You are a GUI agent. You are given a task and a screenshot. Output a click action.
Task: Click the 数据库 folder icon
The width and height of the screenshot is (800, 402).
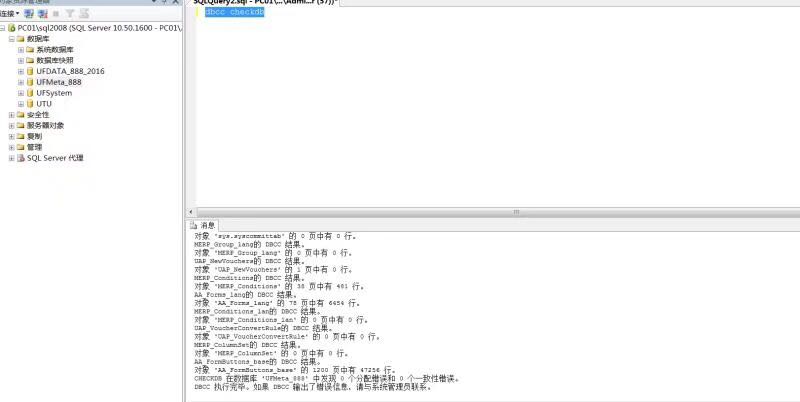(20, 39)
